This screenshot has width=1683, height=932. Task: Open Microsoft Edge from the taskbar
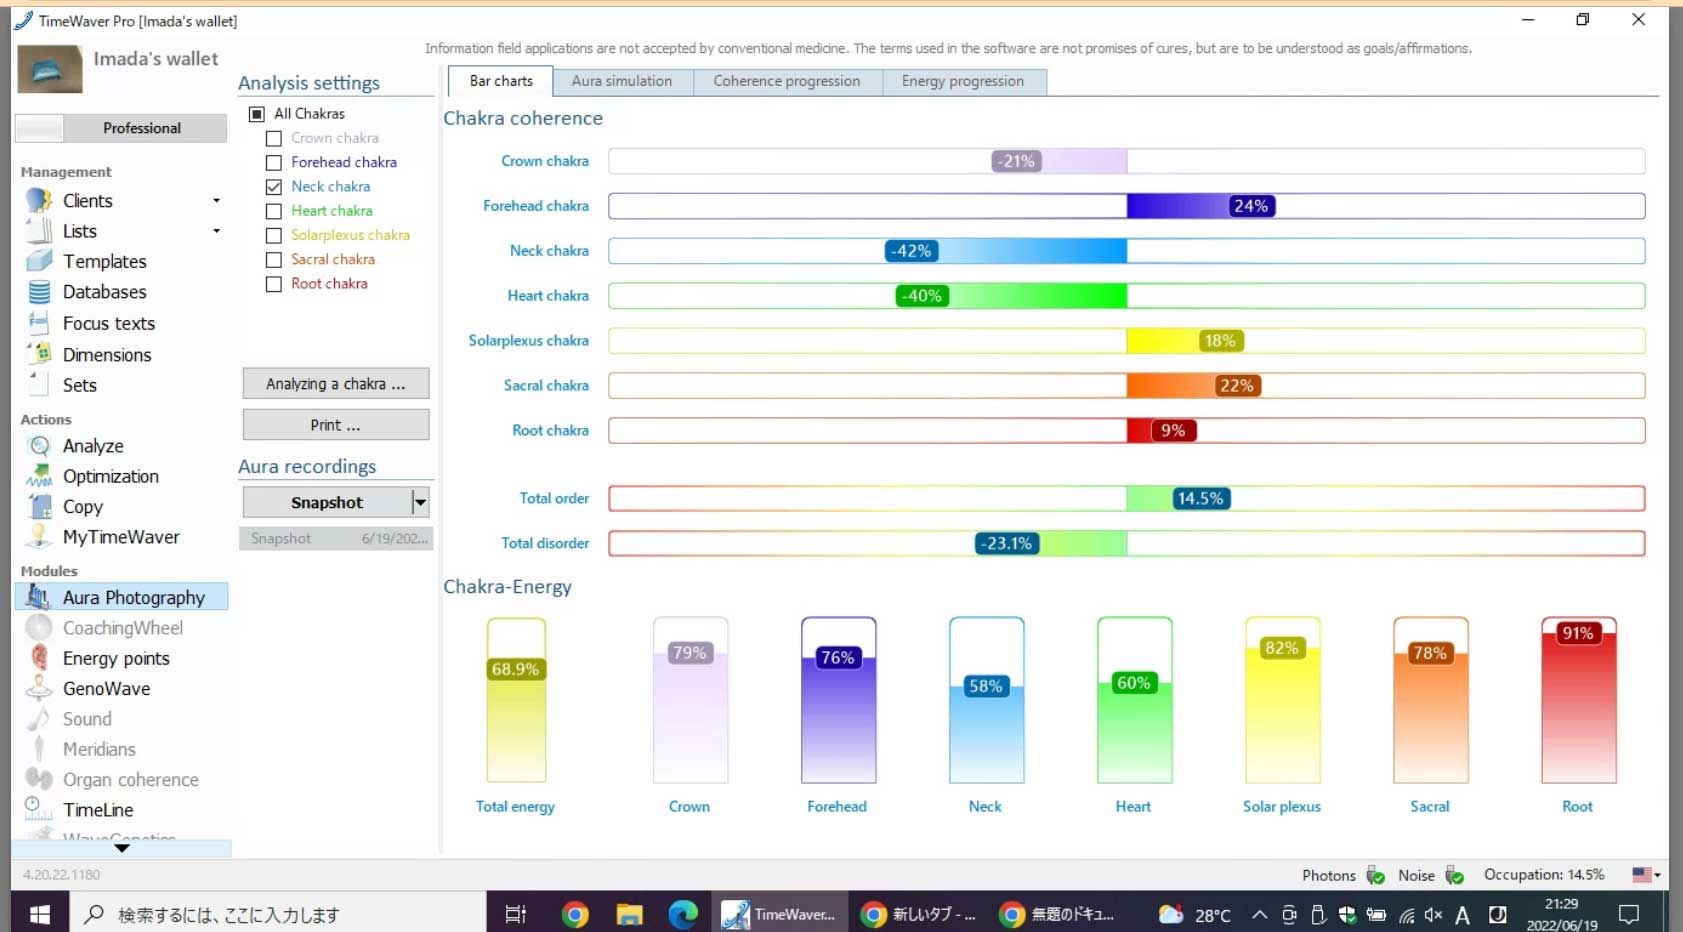pos(683,914)
